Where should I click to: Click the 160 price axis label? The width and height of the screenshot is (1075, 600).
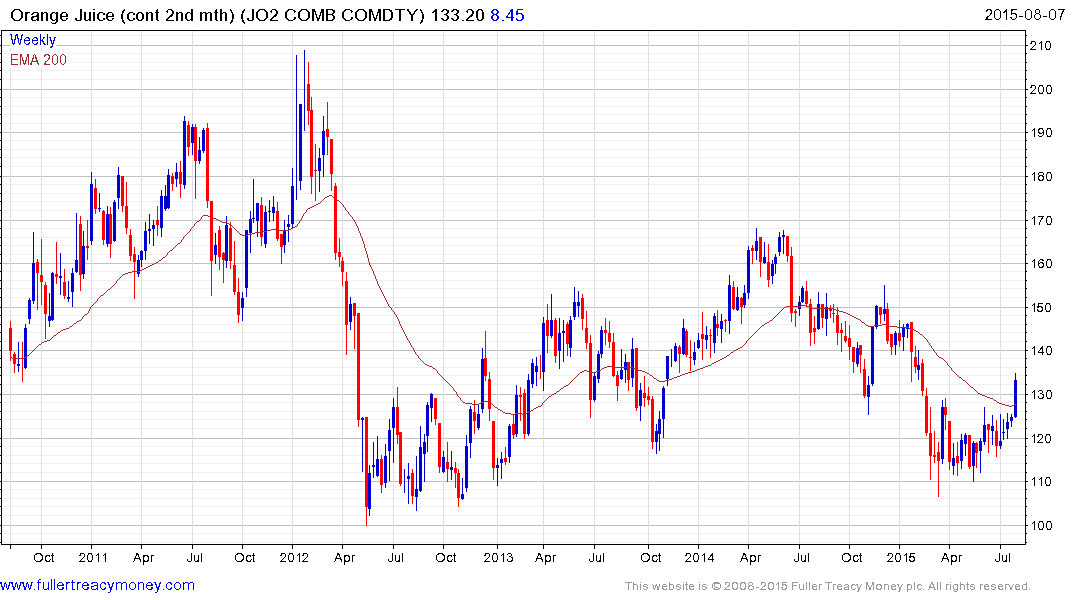pyautogui.click(x=1041, y=264)
